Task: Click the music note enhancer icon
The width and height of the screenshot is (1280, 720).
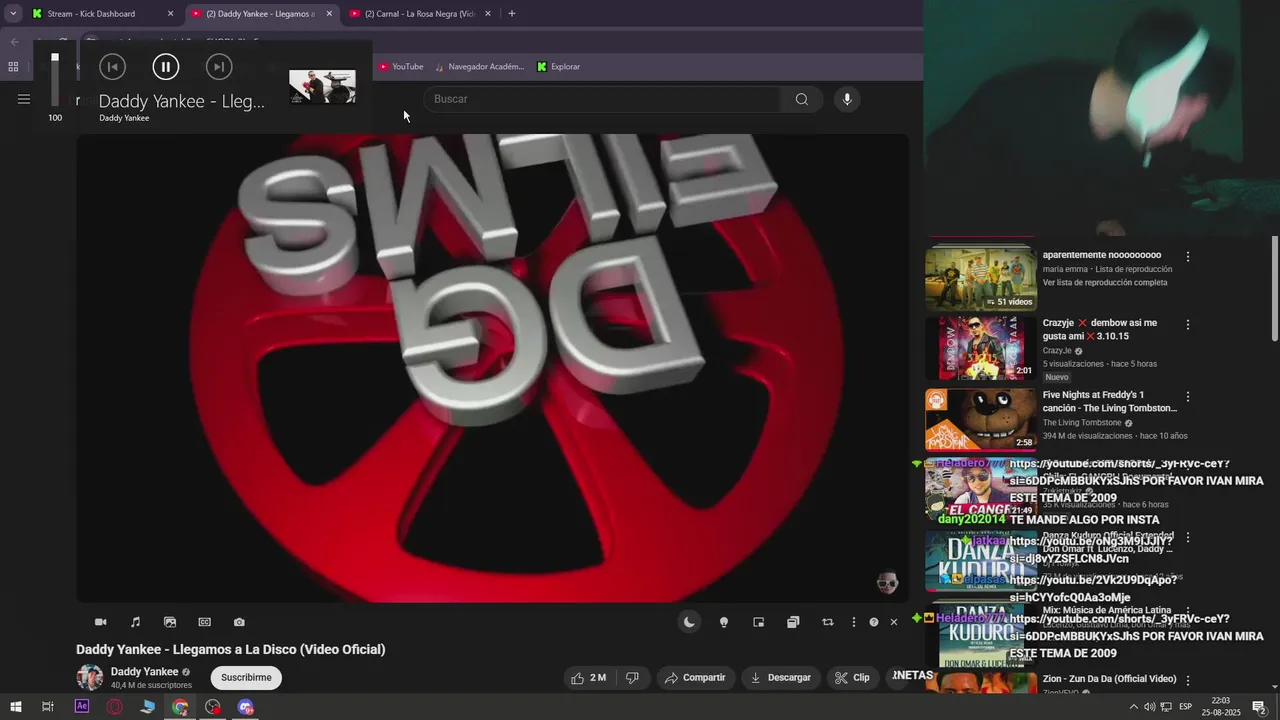Action: [x=136, y=622]
